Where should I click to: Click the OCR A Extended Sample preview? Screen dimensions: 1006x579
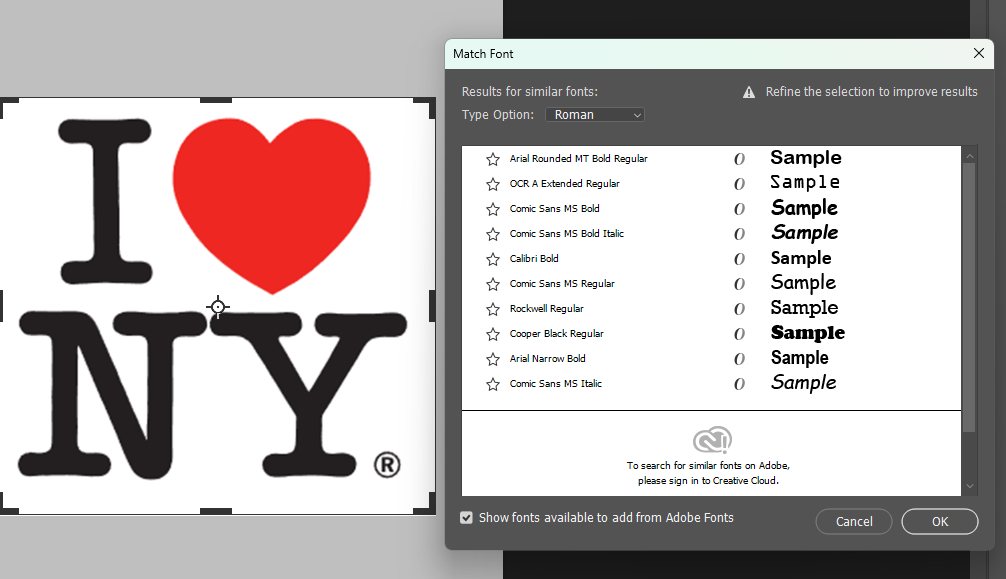[805, 183]
